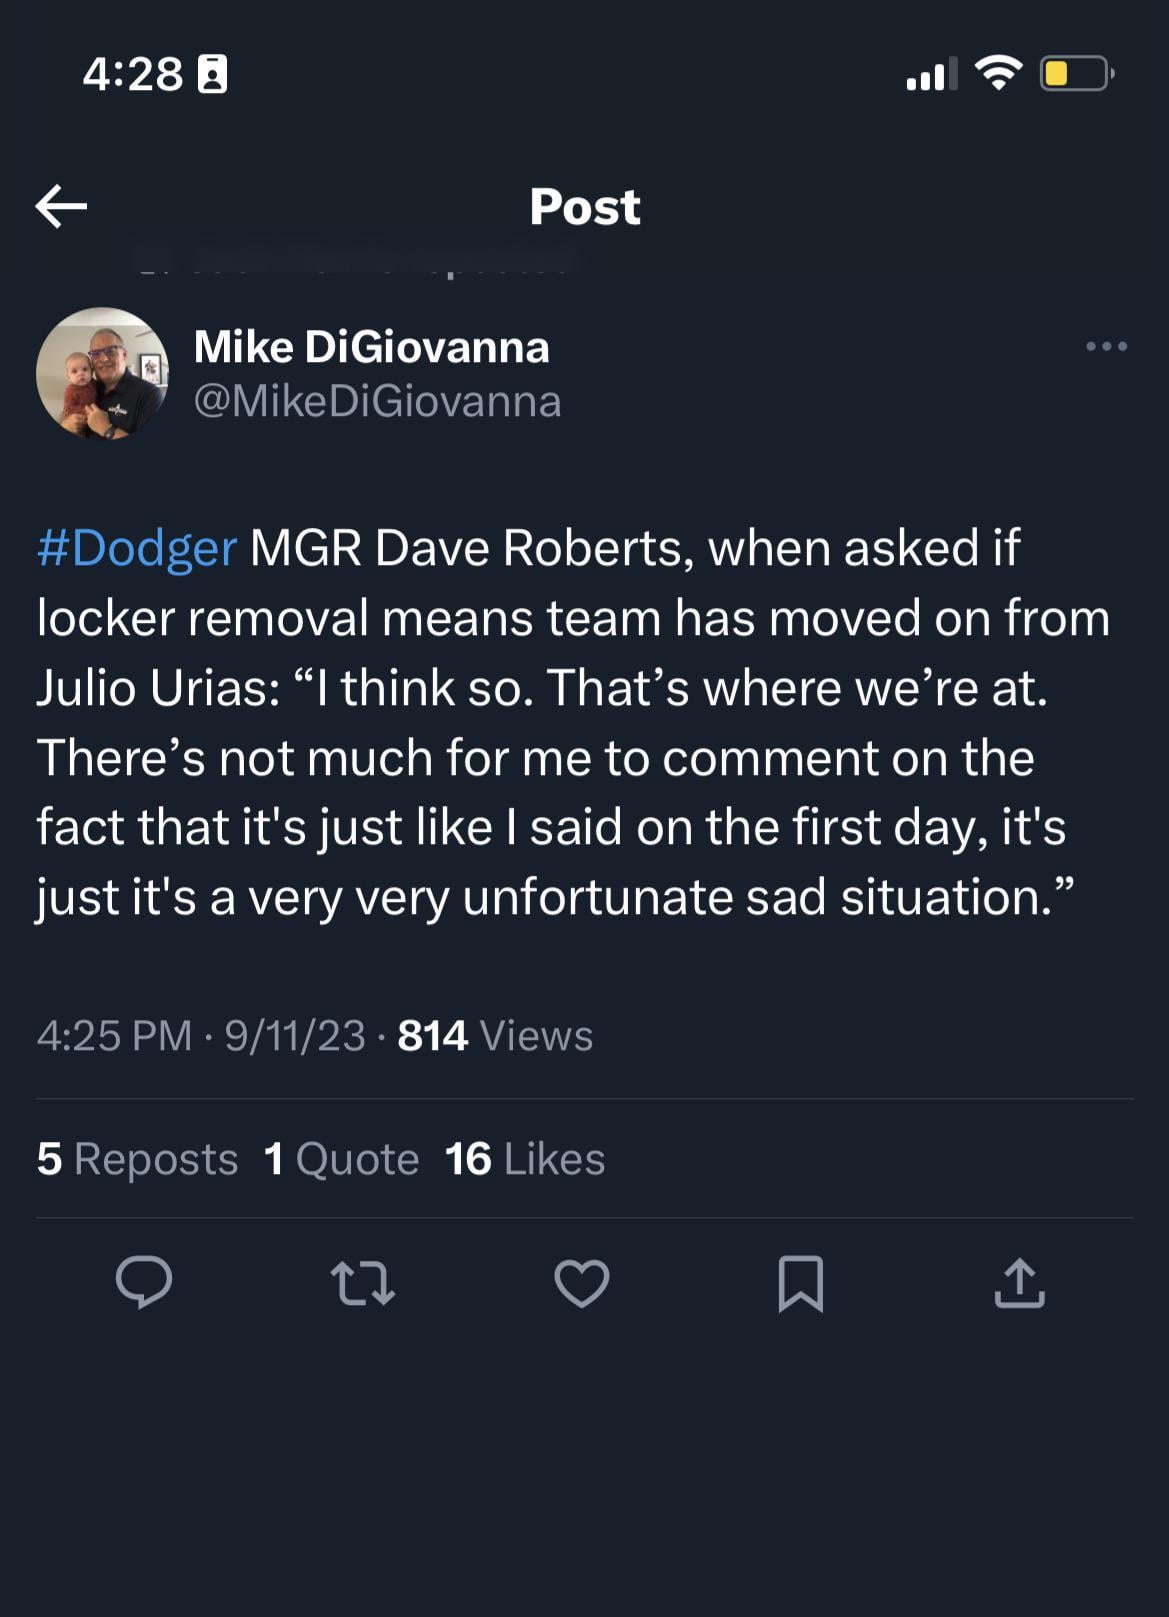Open the @MikeDiGiovanna handle
This screenshot has height=1617, width=1169.
377,402
